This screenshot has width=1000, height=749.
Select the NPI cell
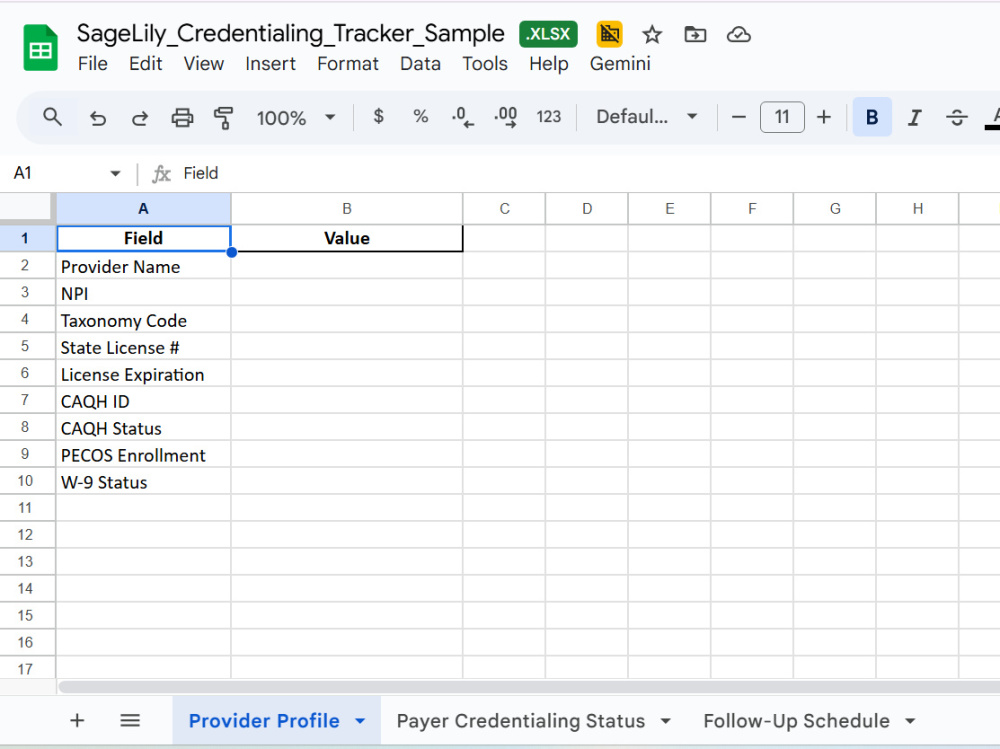143,293
